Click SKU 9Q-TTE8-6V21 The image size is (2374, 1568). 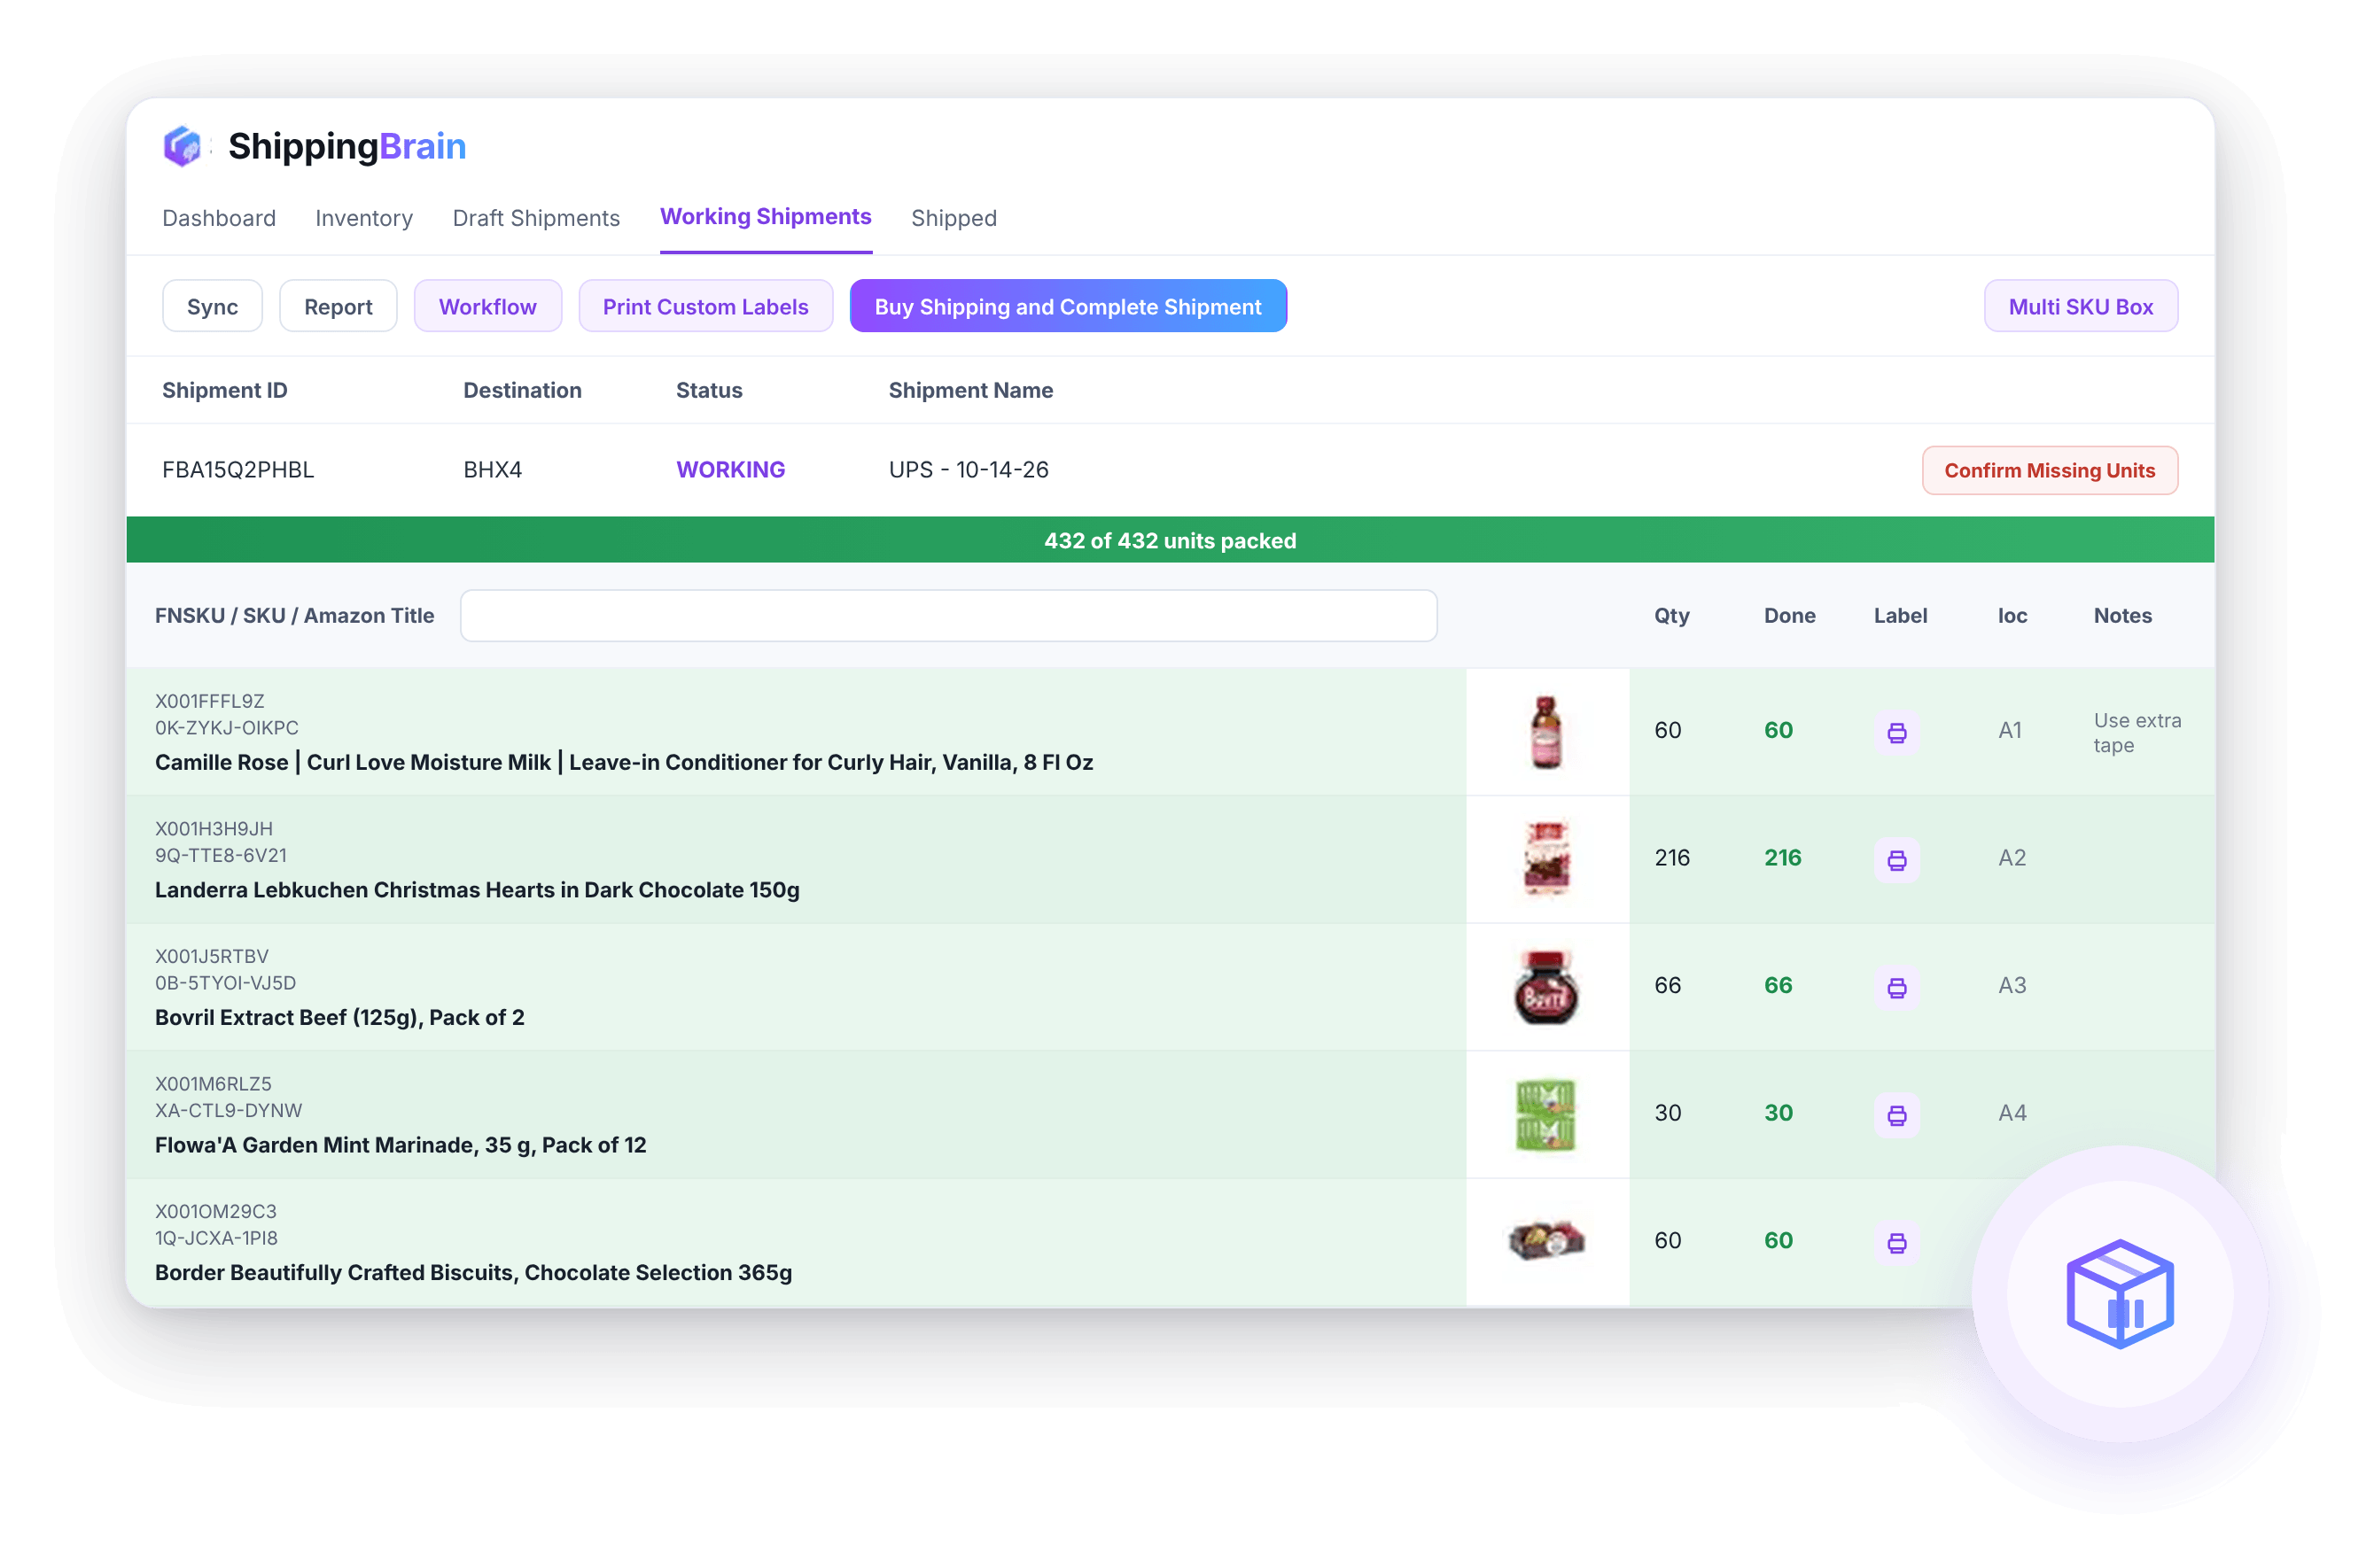click(x=221, y=856)
